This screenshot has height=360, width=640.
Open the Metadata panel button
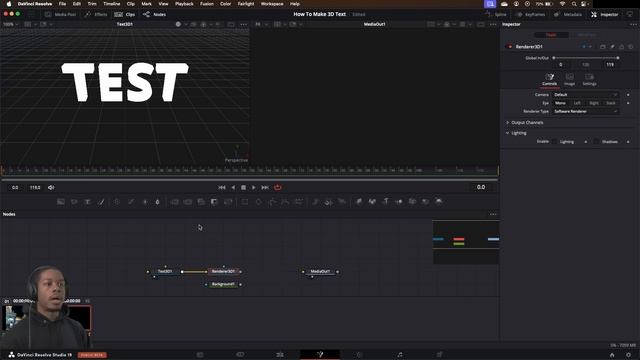pos(568,14)
